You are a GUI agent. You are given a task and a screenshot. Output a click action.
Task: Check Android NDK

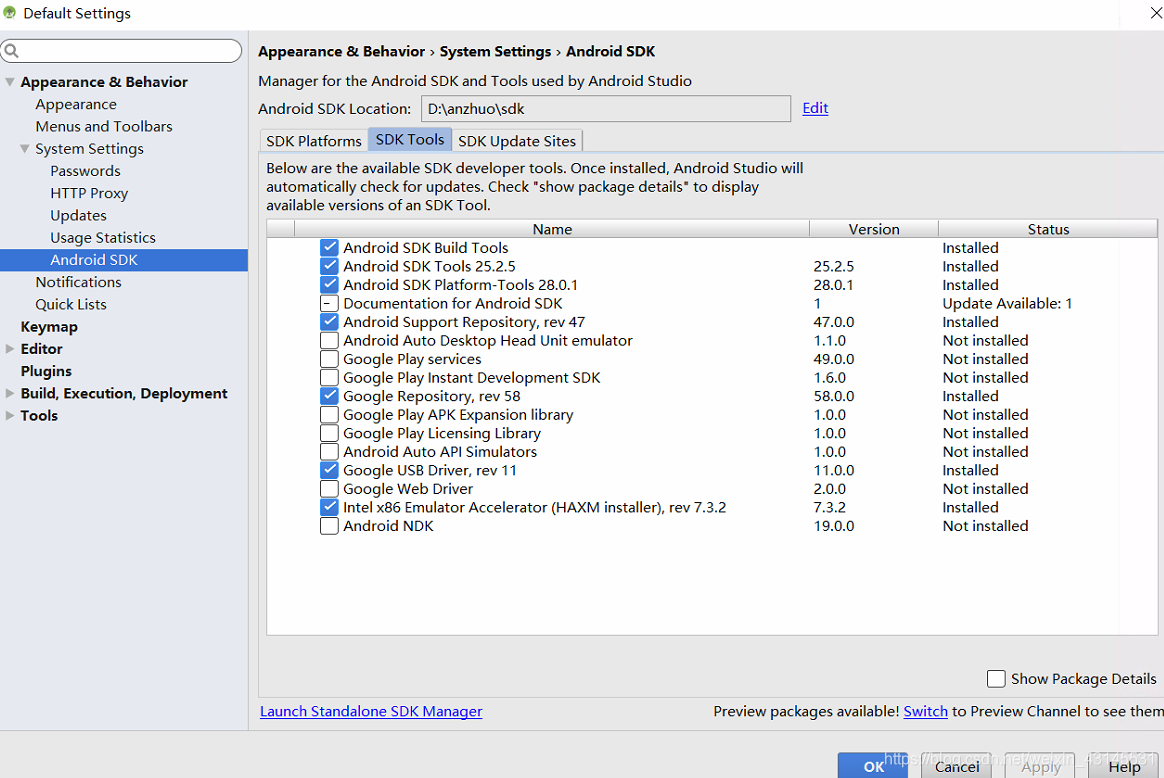(329, 526)
